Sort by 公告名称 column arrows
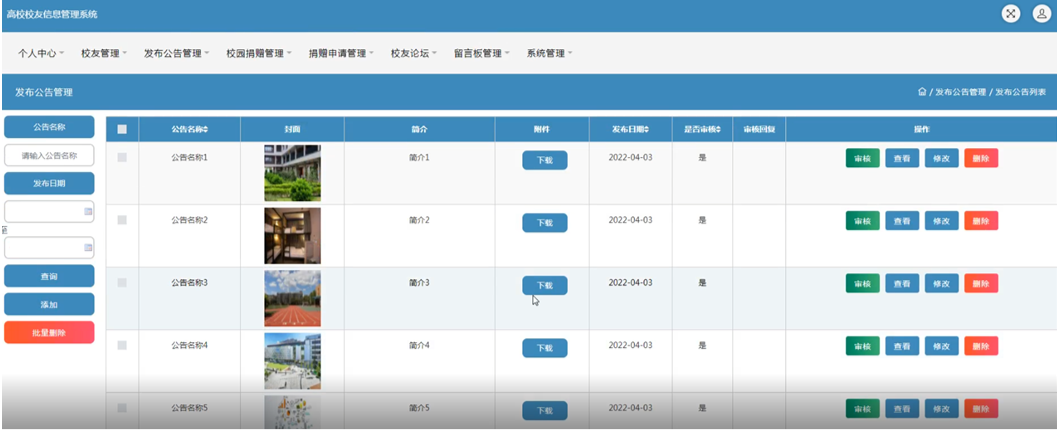 [206, 129]
